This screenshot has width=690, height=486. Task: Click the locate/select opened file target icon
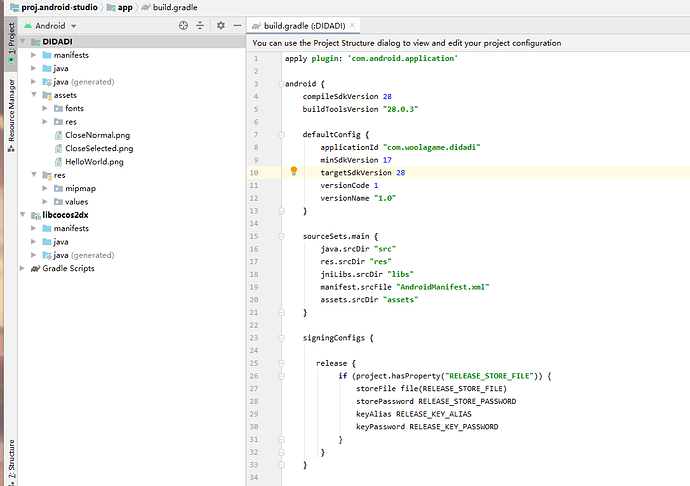coord(182,25)
